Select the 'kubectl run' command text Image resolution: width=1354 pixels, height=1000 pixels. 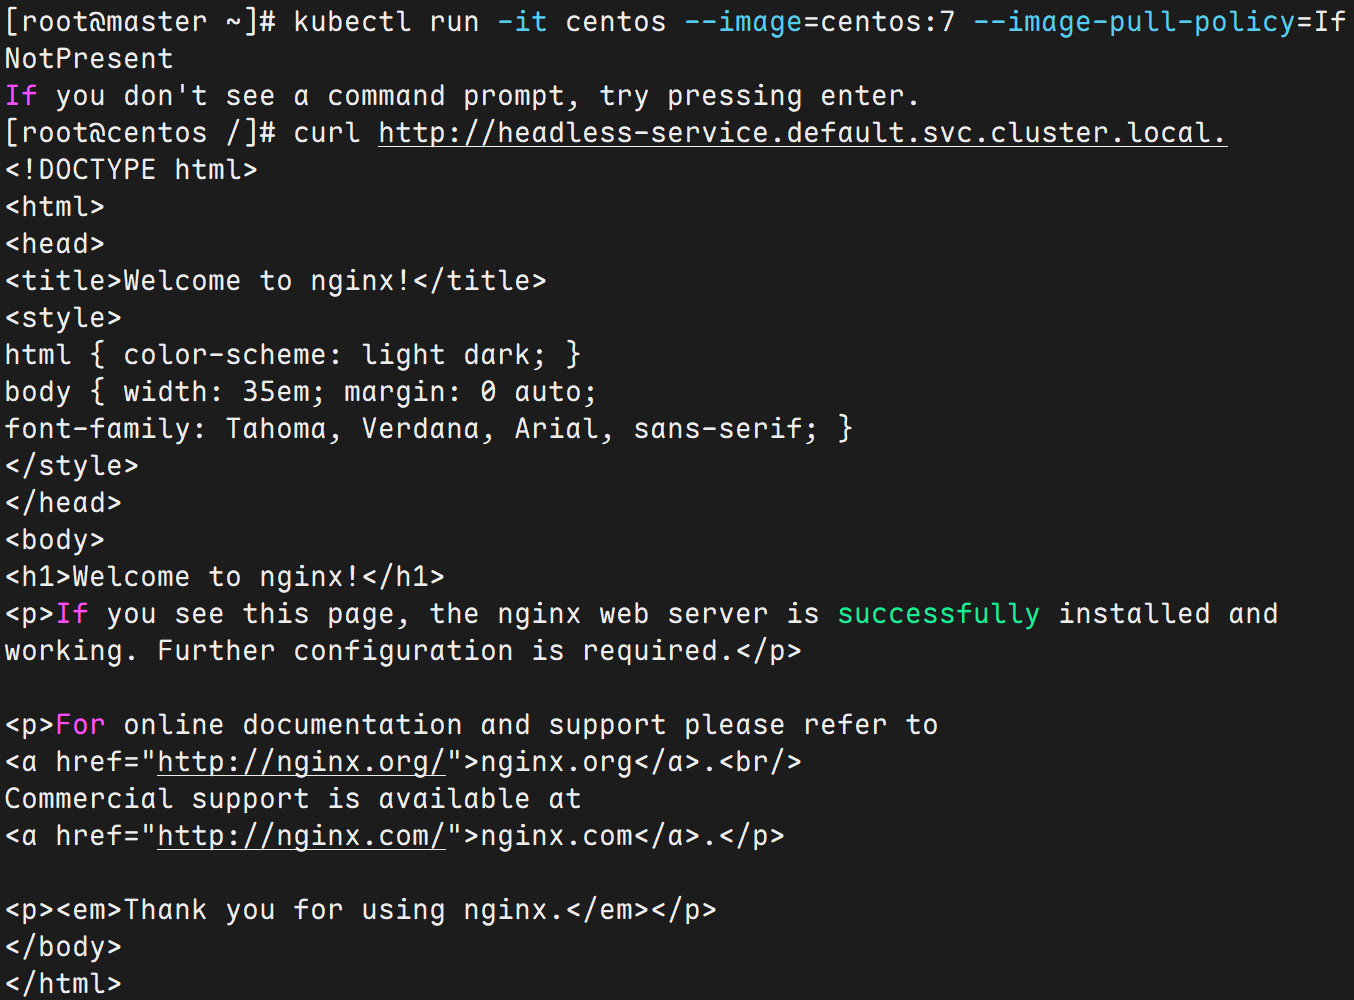coord(386,22)
